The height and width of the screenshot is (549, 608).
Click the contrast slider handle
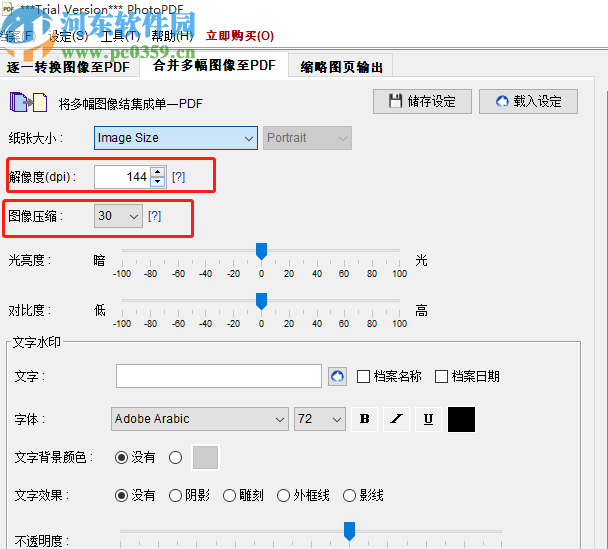click(261, 302)
